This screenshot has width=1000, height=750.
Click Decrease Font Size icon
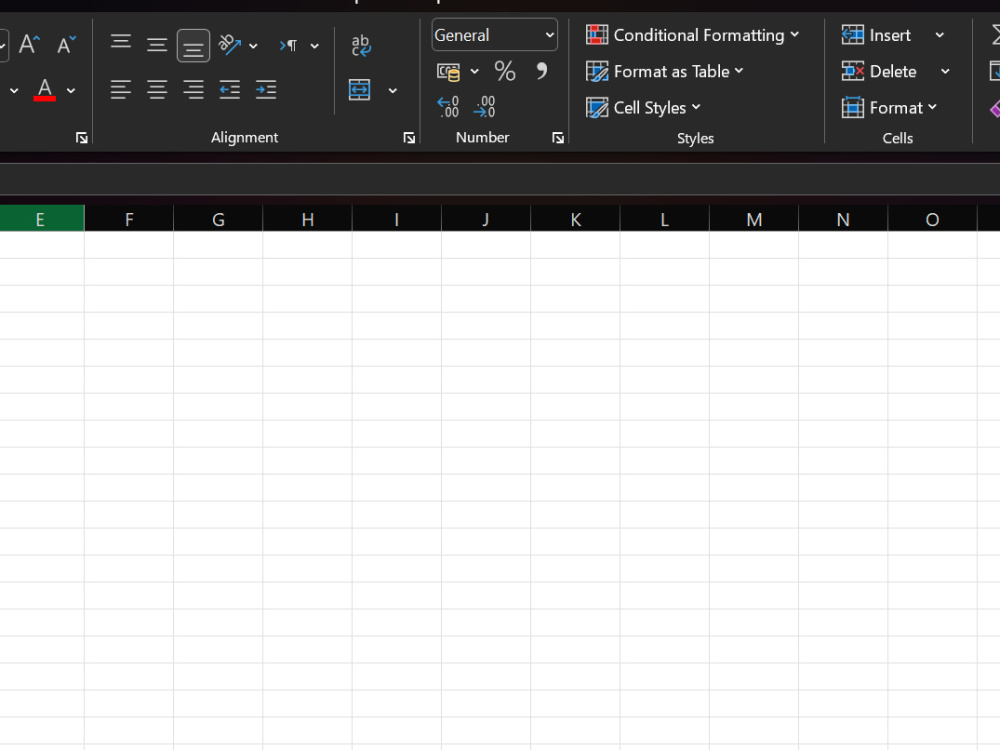pos(66,45)
